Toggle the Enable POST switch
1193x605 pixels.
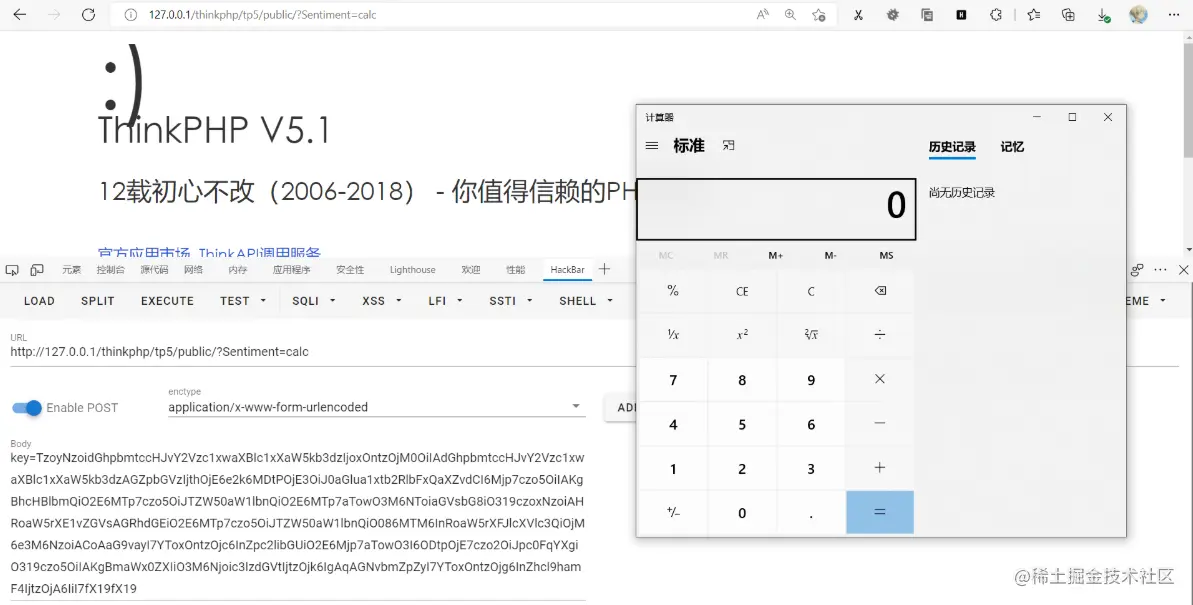[27, 408]
